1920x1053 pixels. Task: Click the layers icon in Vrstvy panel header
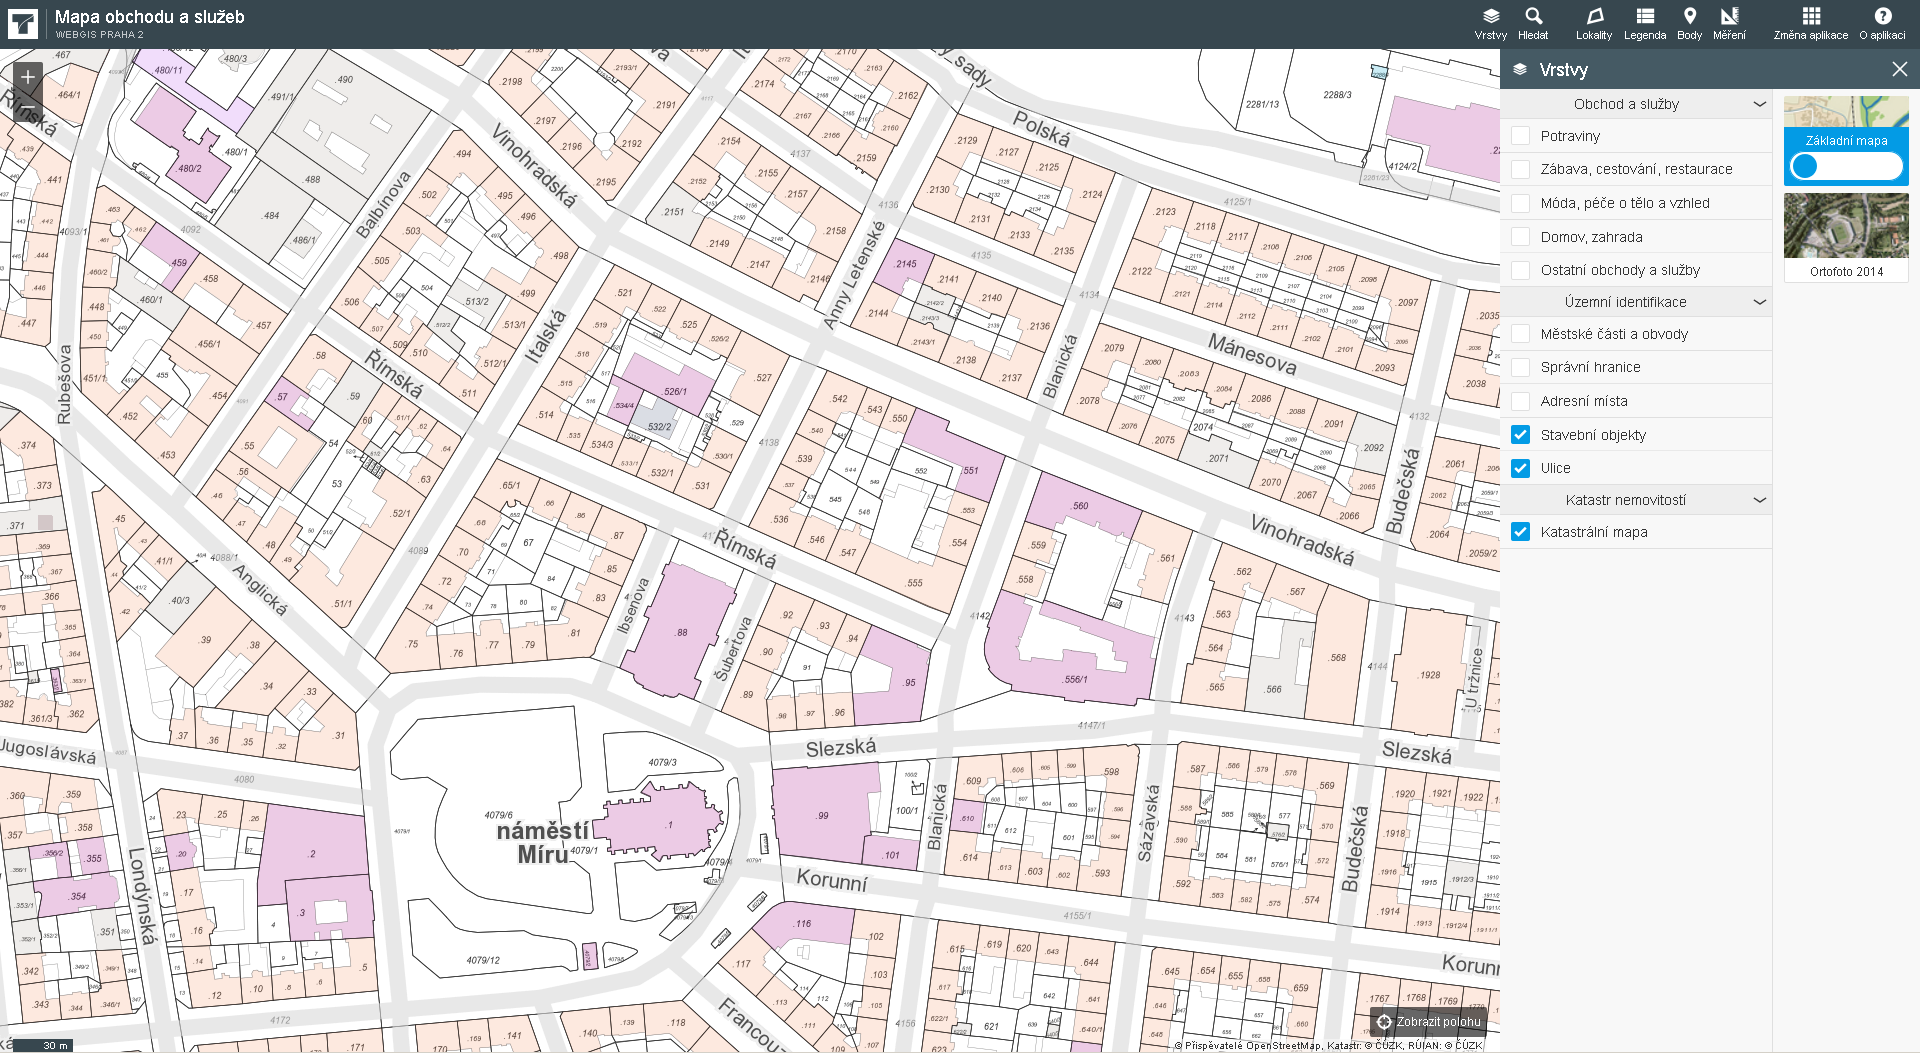(1520, 69)
